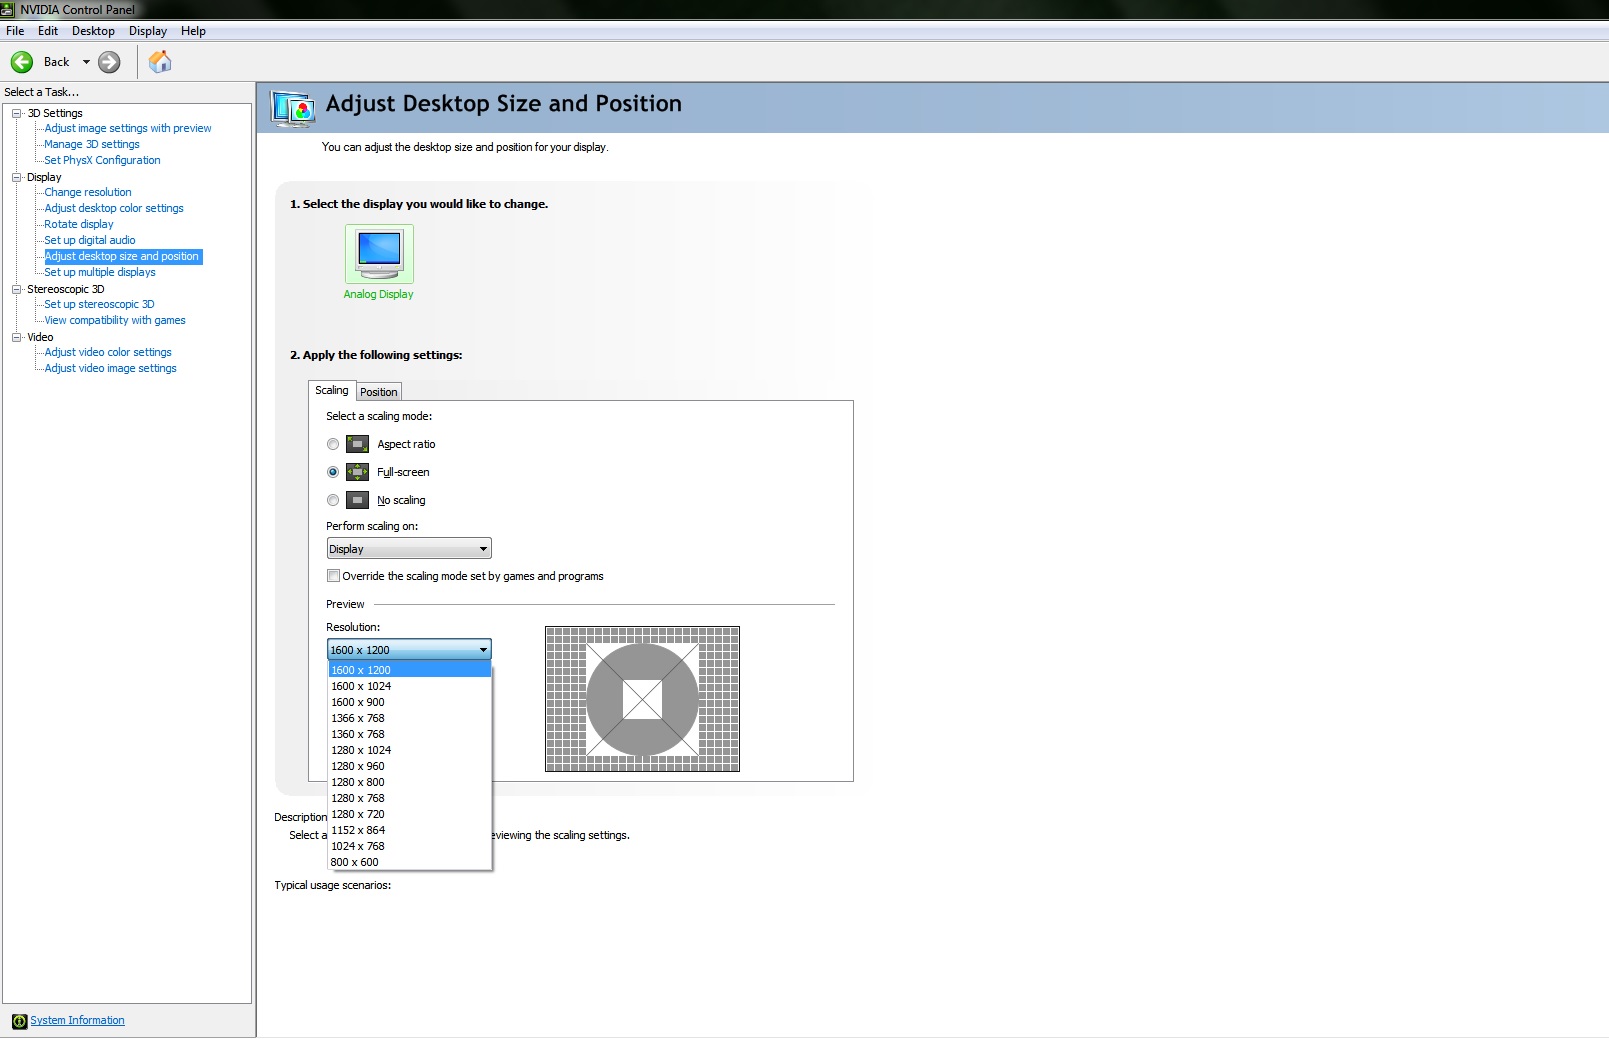Open Rotate display task

tap(79, 224)
